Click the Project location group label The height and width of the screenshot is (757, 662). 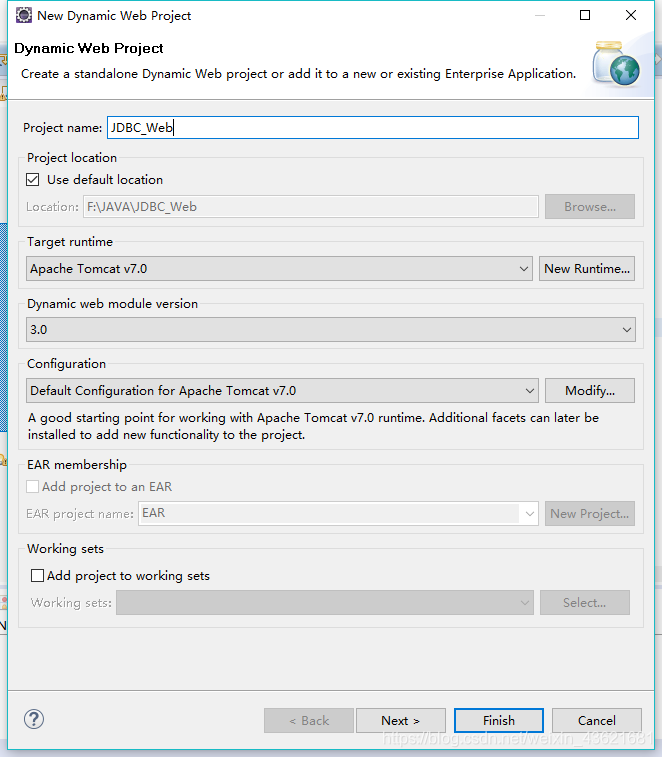pos(72,158)
